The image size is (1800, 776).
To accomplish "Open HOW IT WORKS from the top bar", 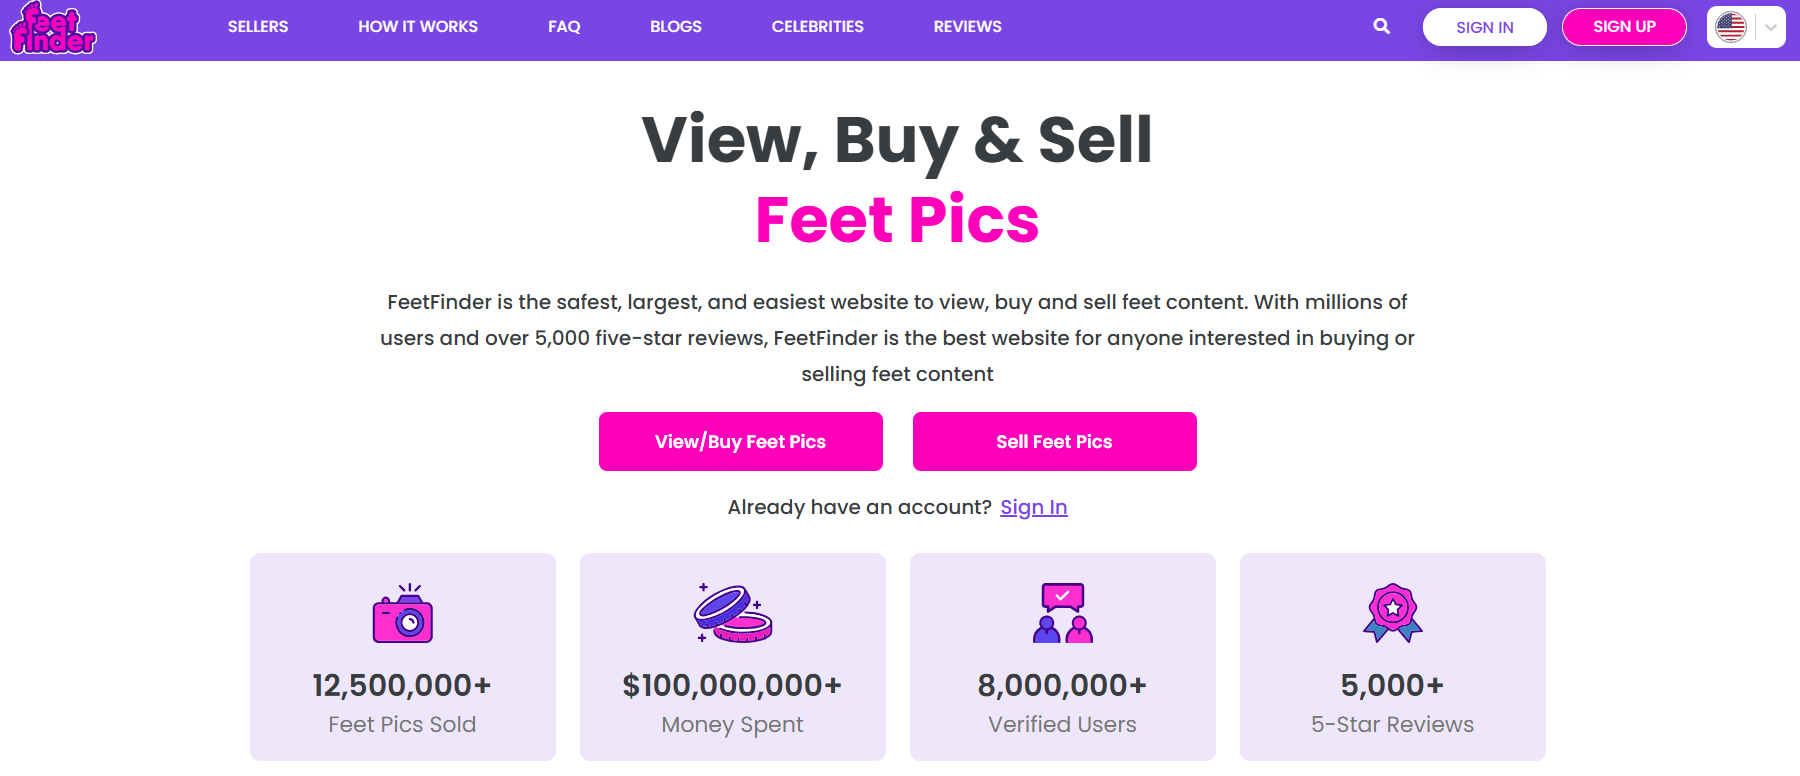I will pos(417,26).
